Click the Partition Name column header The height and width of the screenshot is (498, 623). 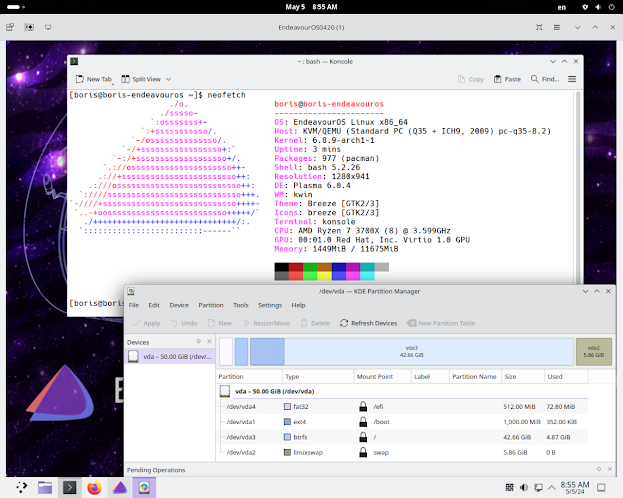point(475,376)
